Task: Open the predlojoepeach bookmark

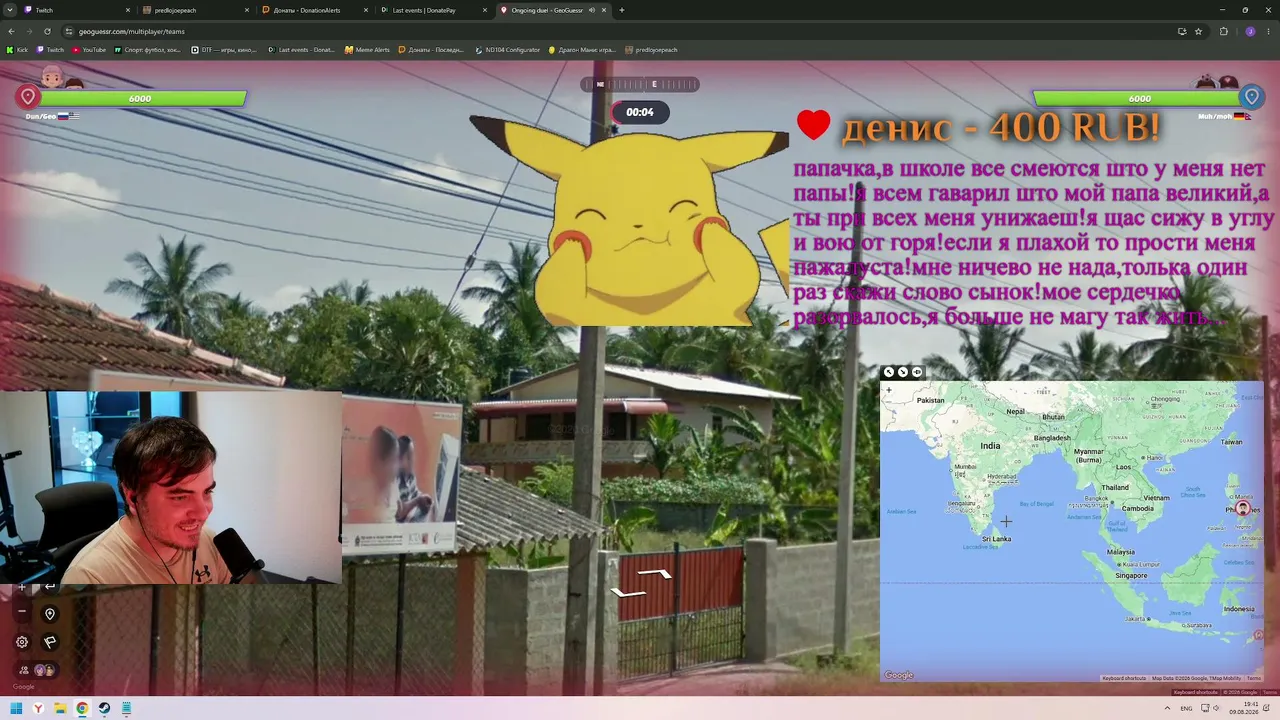Action: pos(650,50)
